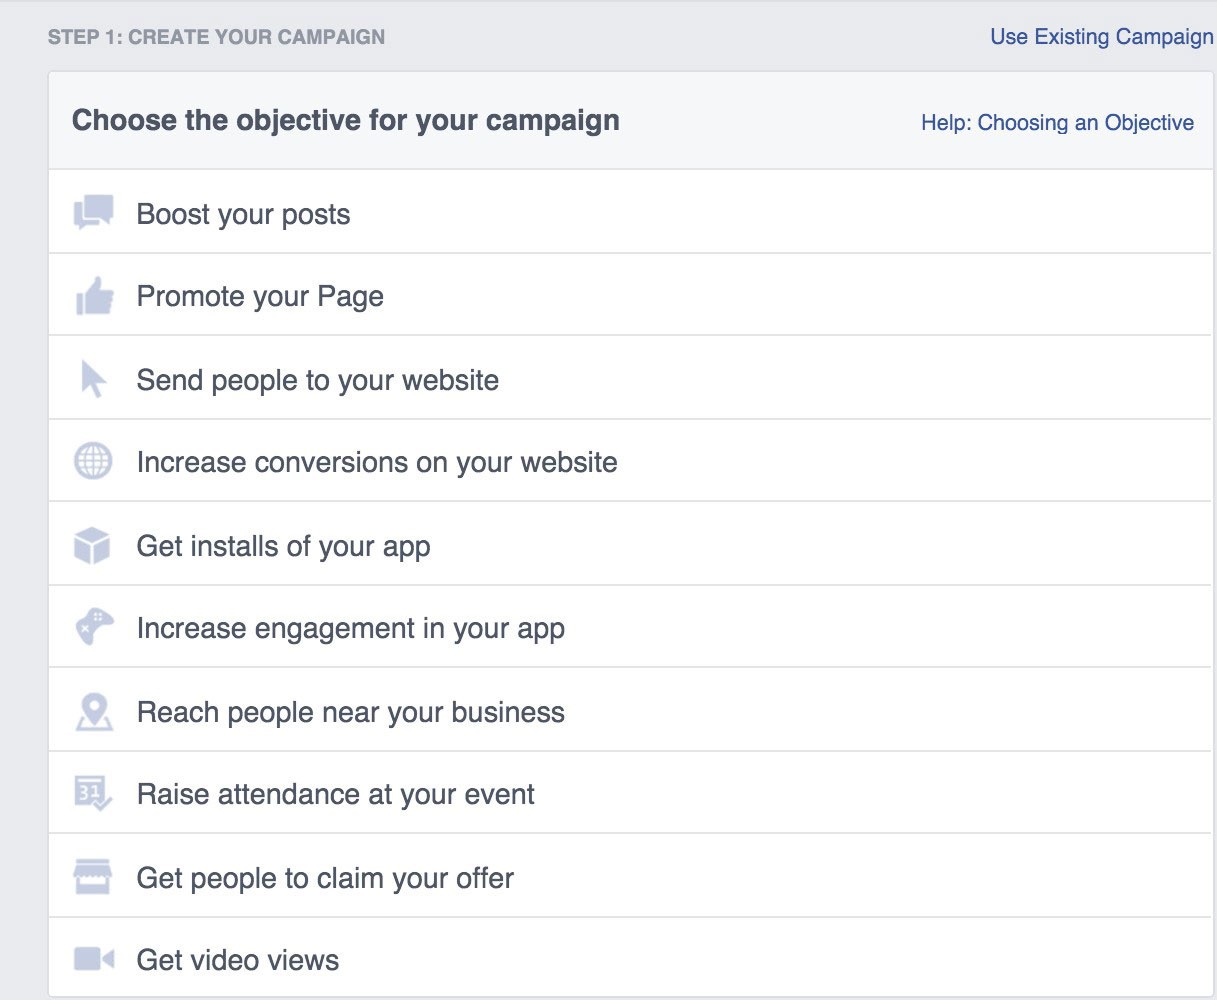The image size is (1217, 1000).
Task: Choose Get people to claim your offer
Action: [325, 879]
